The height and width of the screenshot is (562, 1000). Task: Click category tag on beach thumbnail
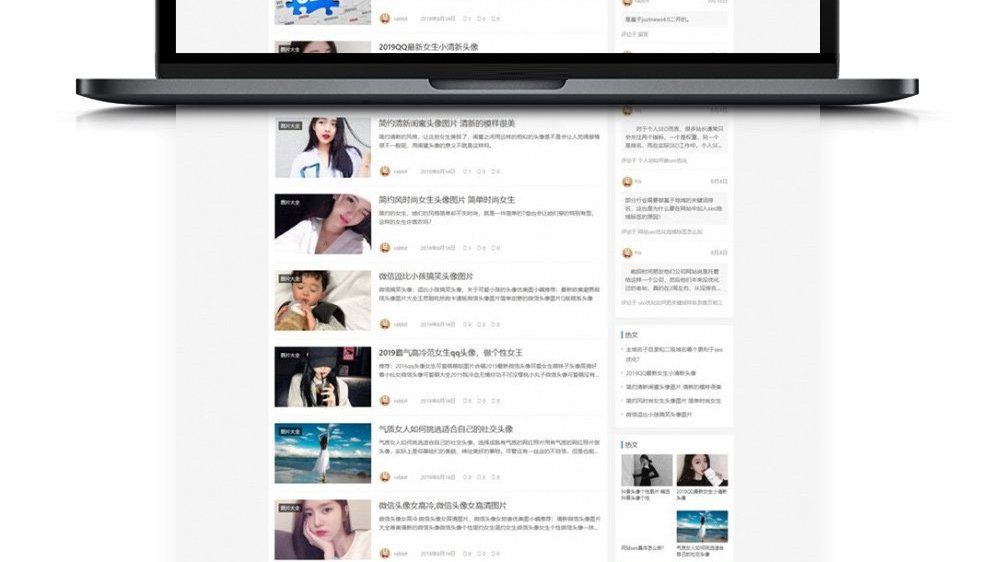pyautogui.click(x=290, y=432)
